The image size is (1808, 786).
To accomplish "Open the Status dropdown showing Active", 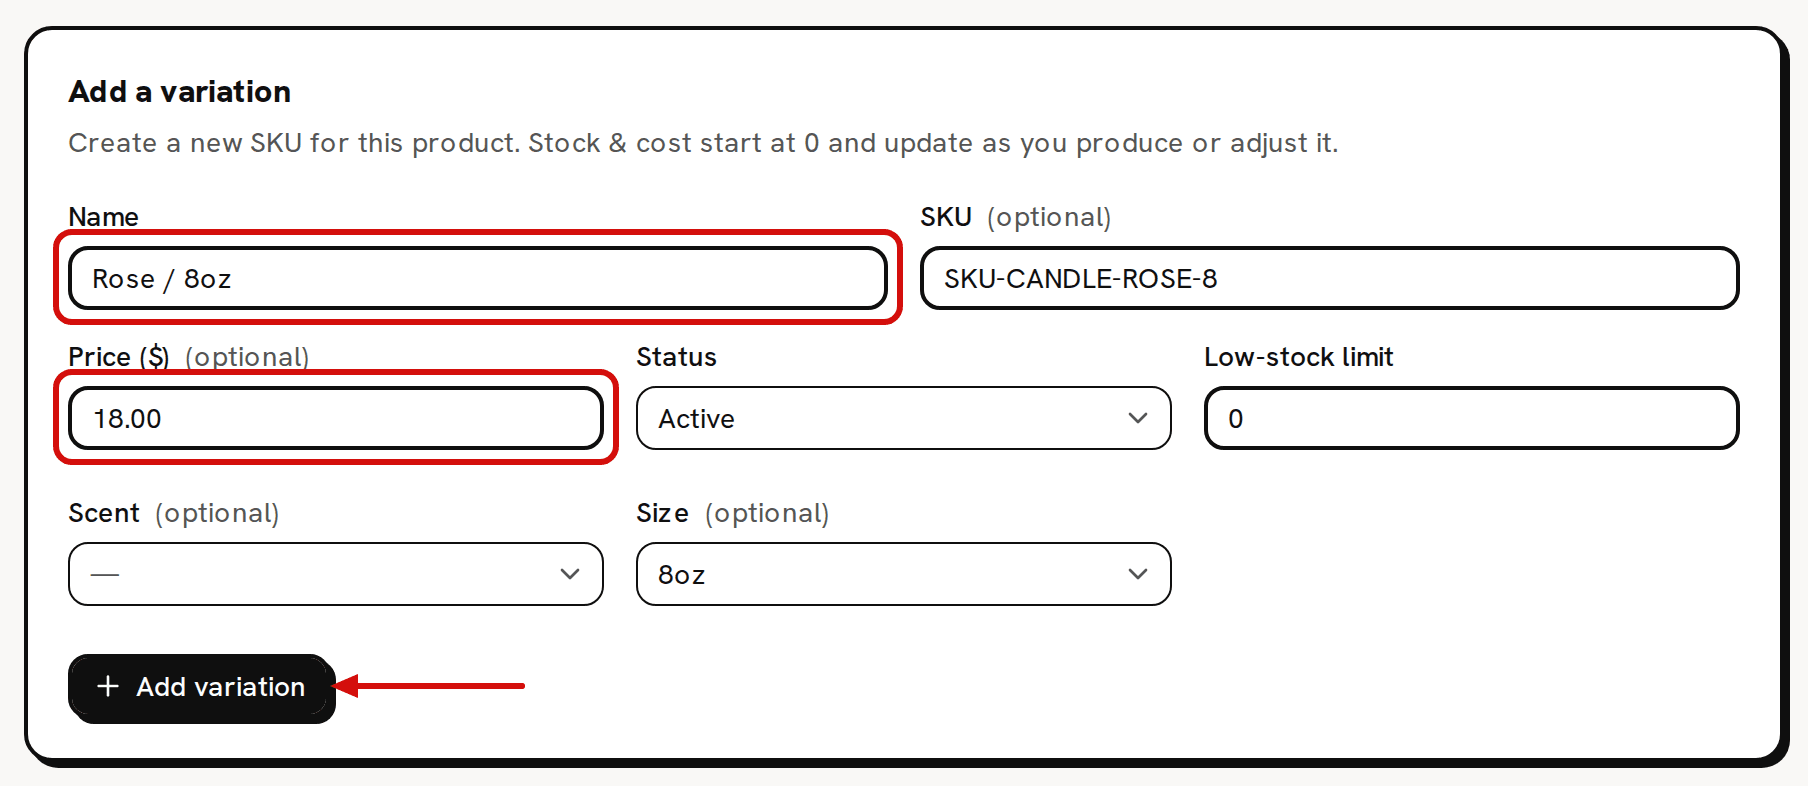I will (x=903, y=418).
